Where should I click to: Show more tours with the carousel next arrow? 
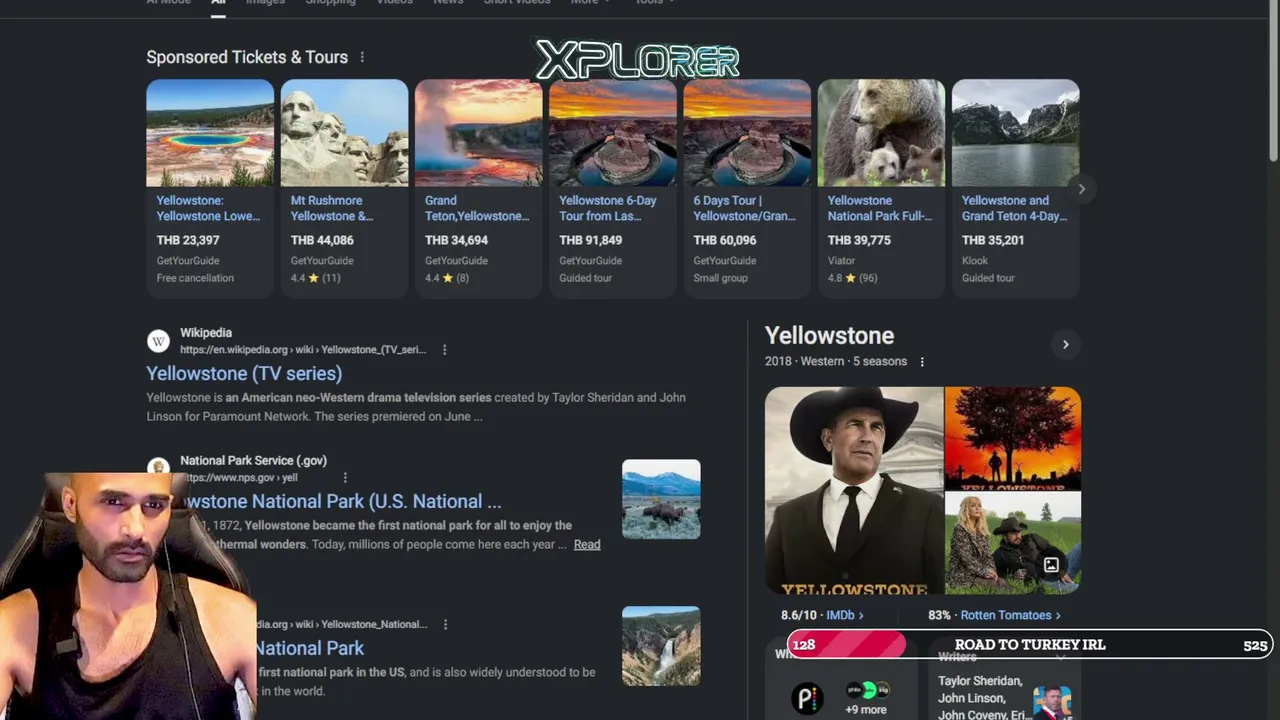1081,189
